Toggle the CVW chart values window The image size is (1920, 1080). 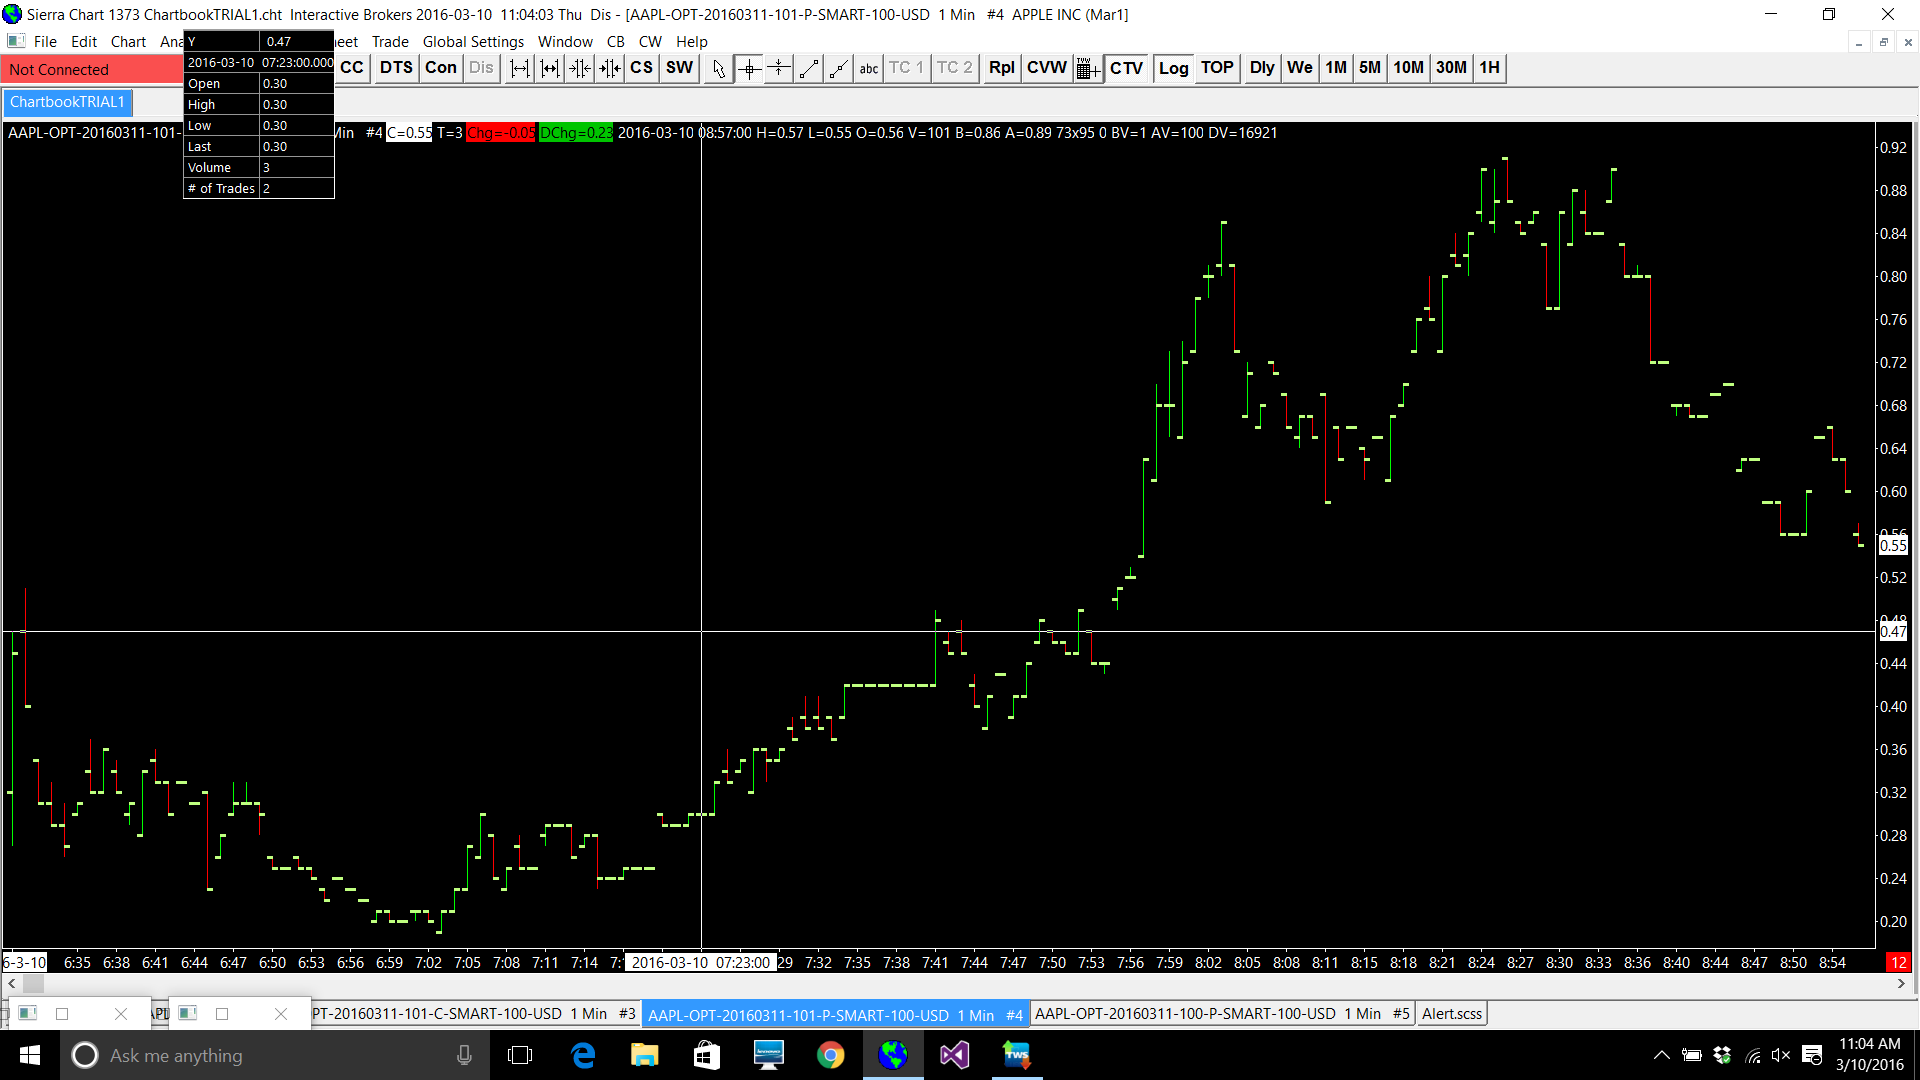click(x=1047, y=68)
